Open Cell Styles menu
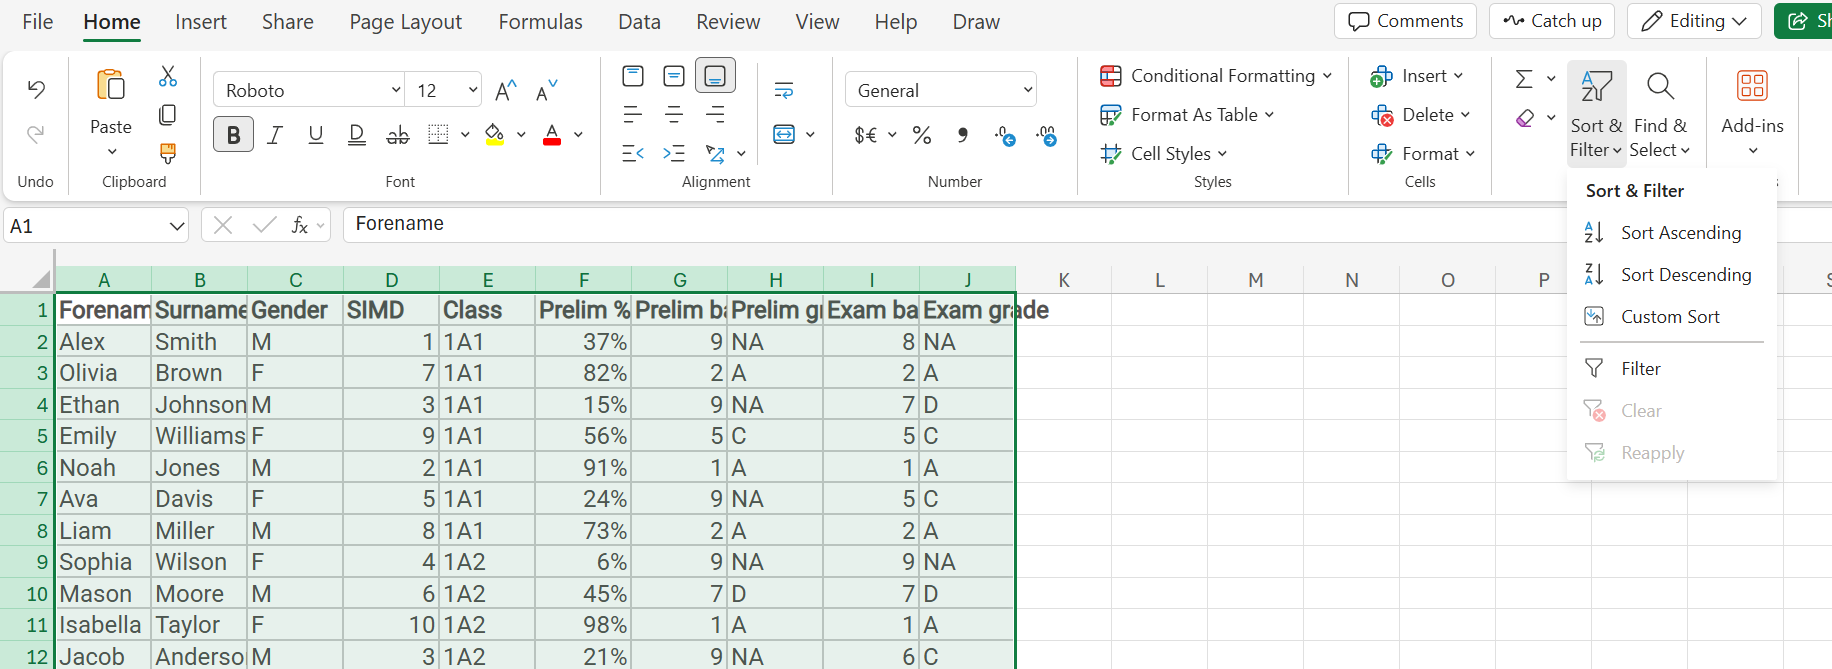1832x669 pixels. tap(1164, 154)
